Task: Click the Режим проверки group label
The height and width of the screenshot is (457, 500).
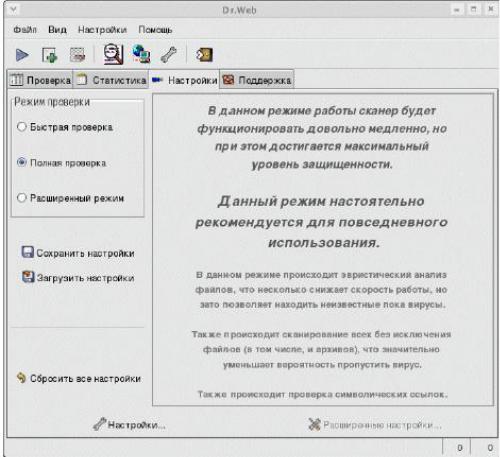Action: (52, 102)
